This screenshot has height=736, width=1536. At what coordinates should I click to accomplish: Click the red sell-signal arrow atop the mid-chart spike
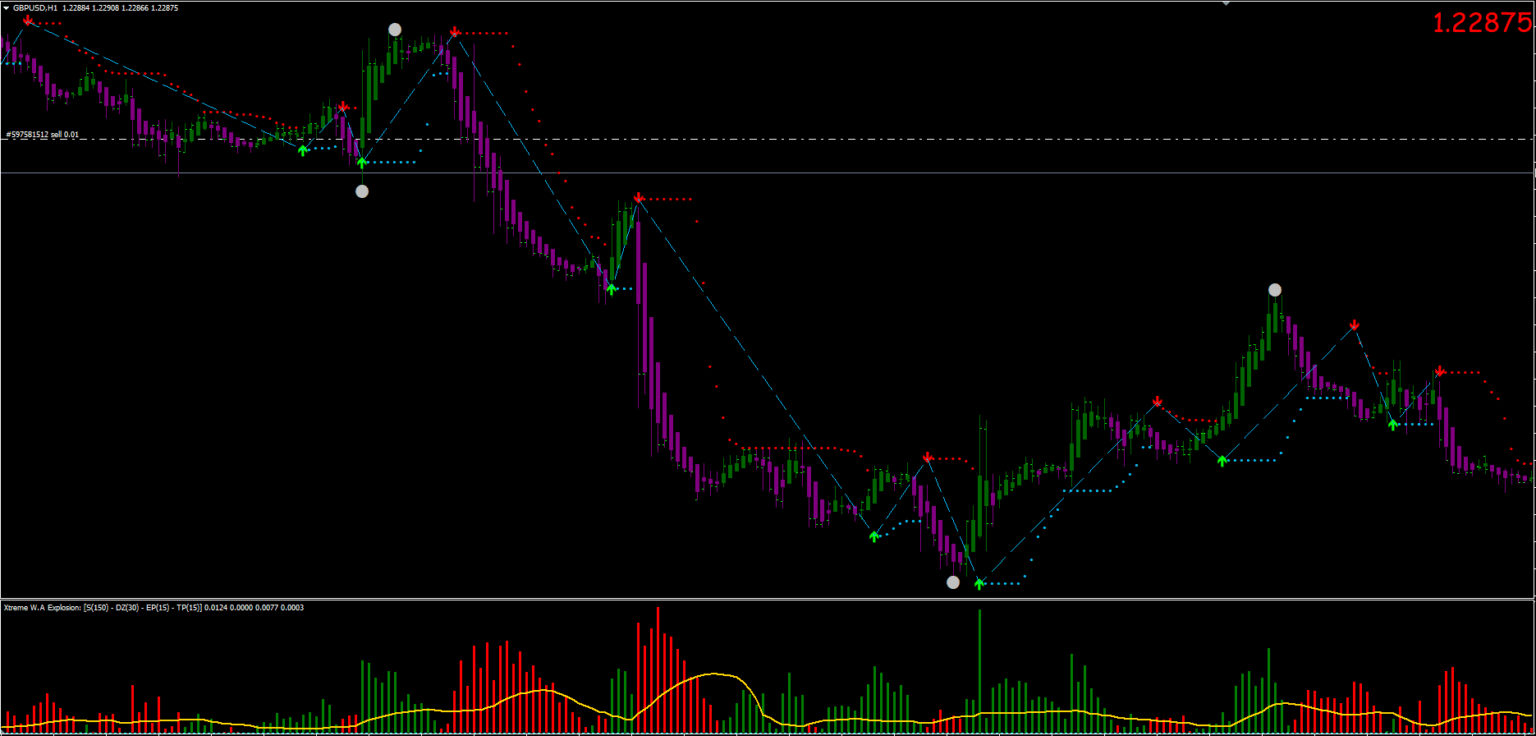[638, 199]
